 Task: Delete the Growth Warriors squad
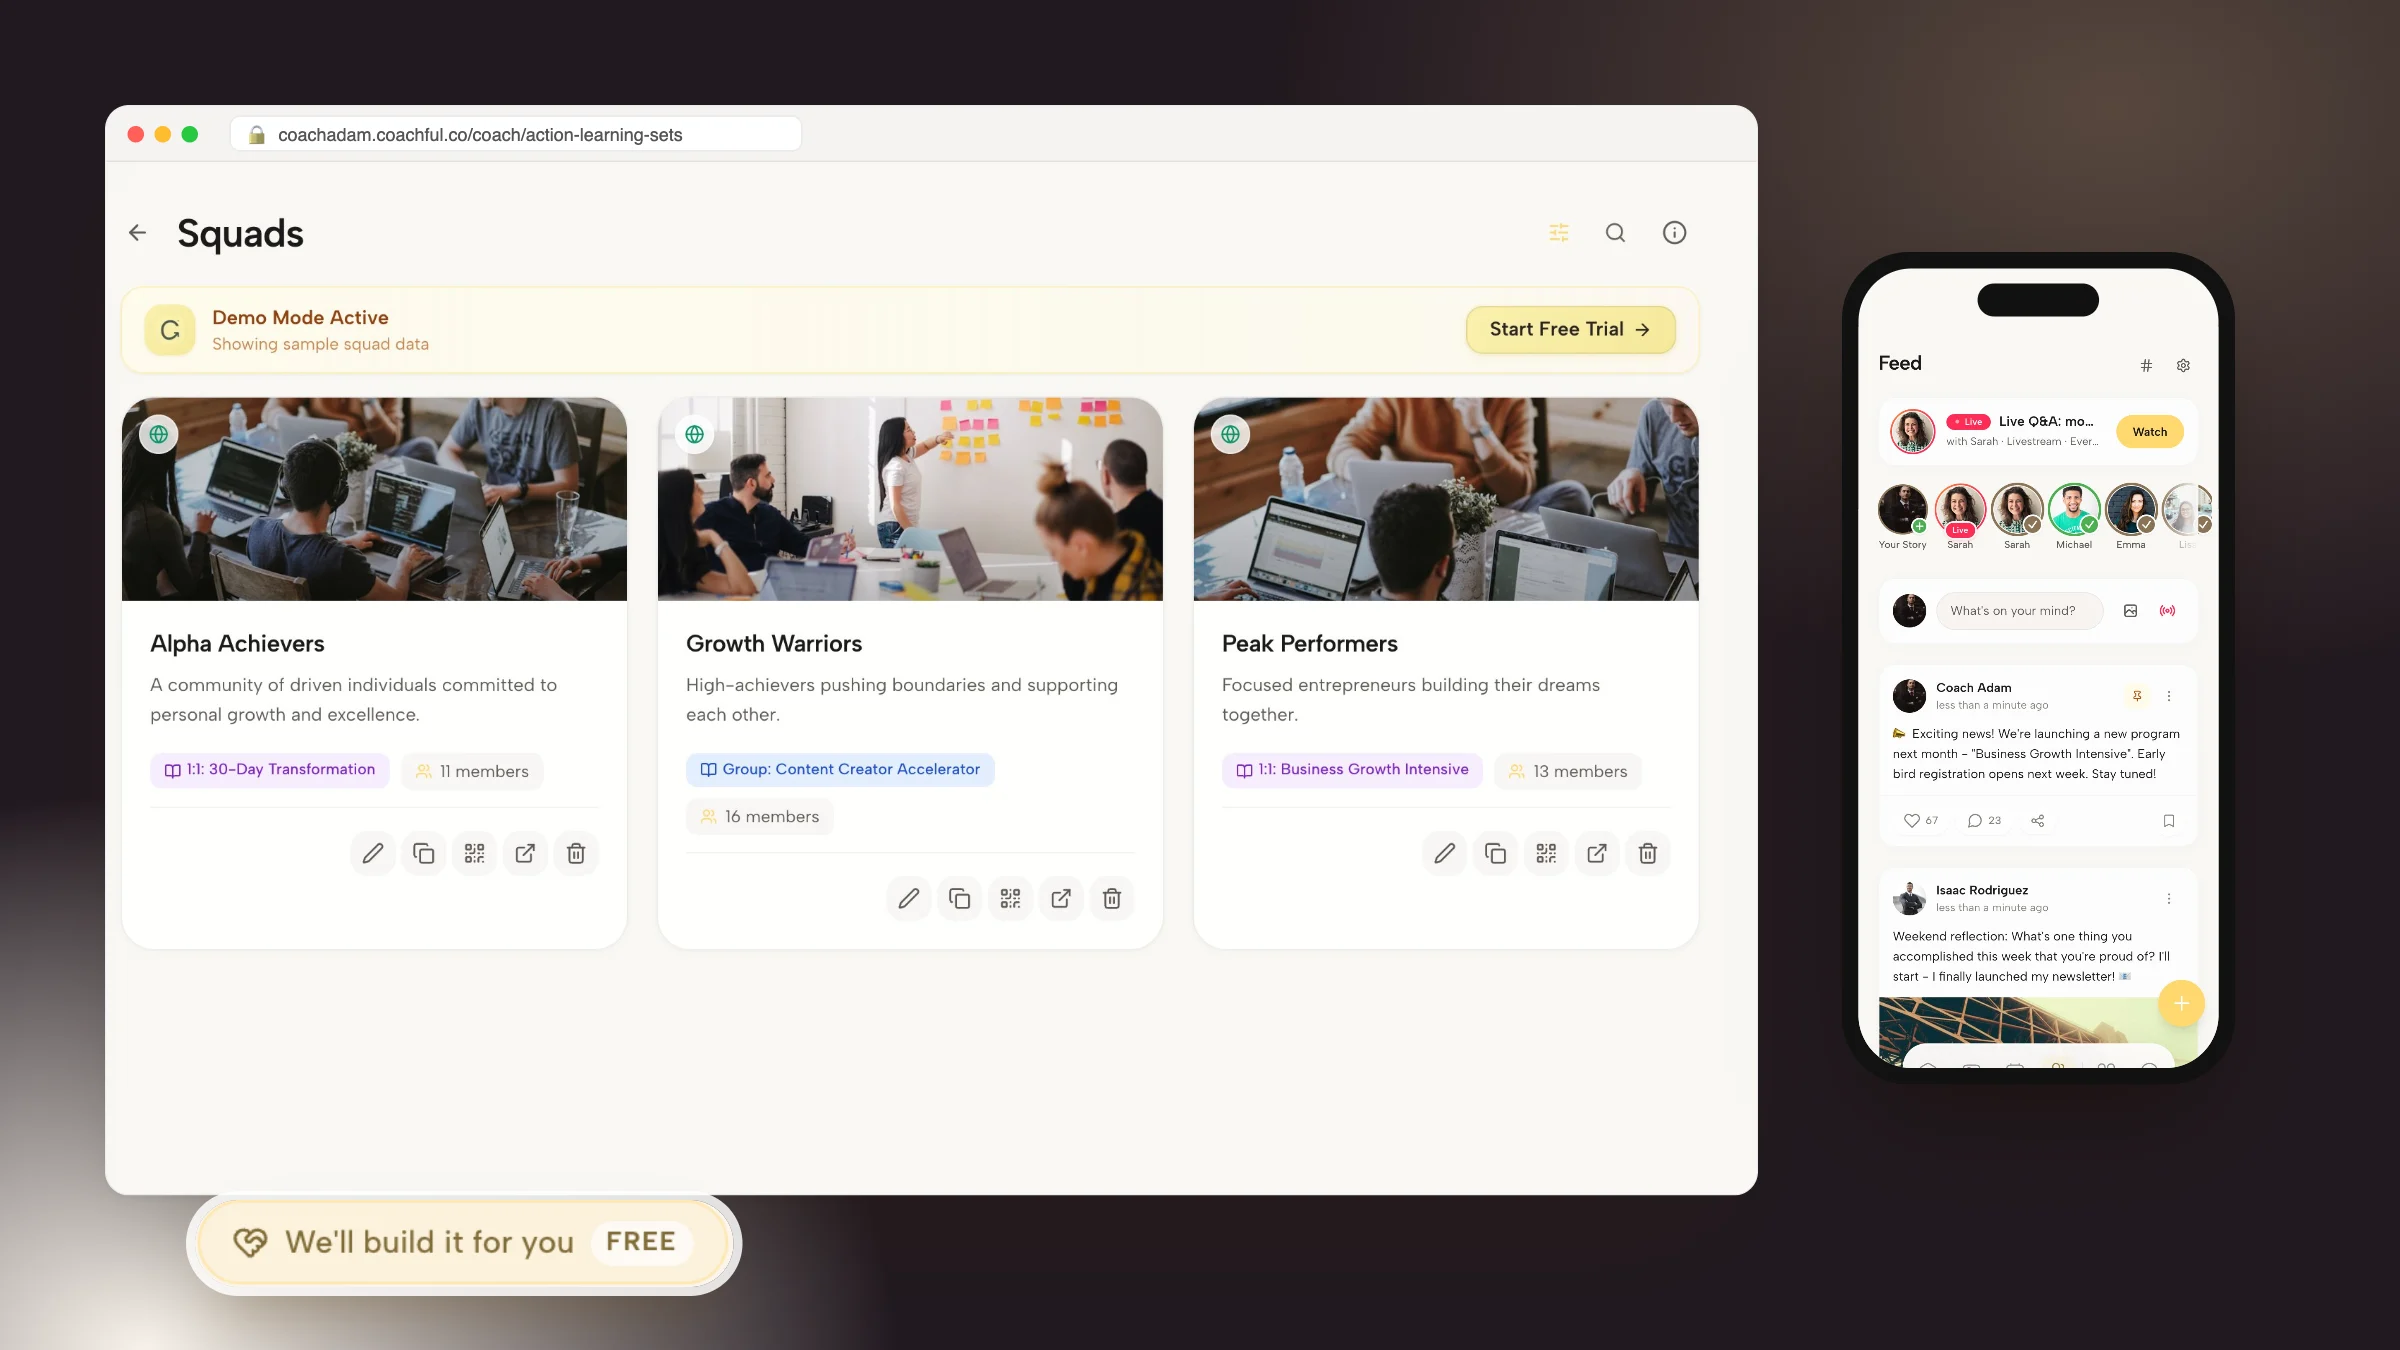click(1112, 898)
